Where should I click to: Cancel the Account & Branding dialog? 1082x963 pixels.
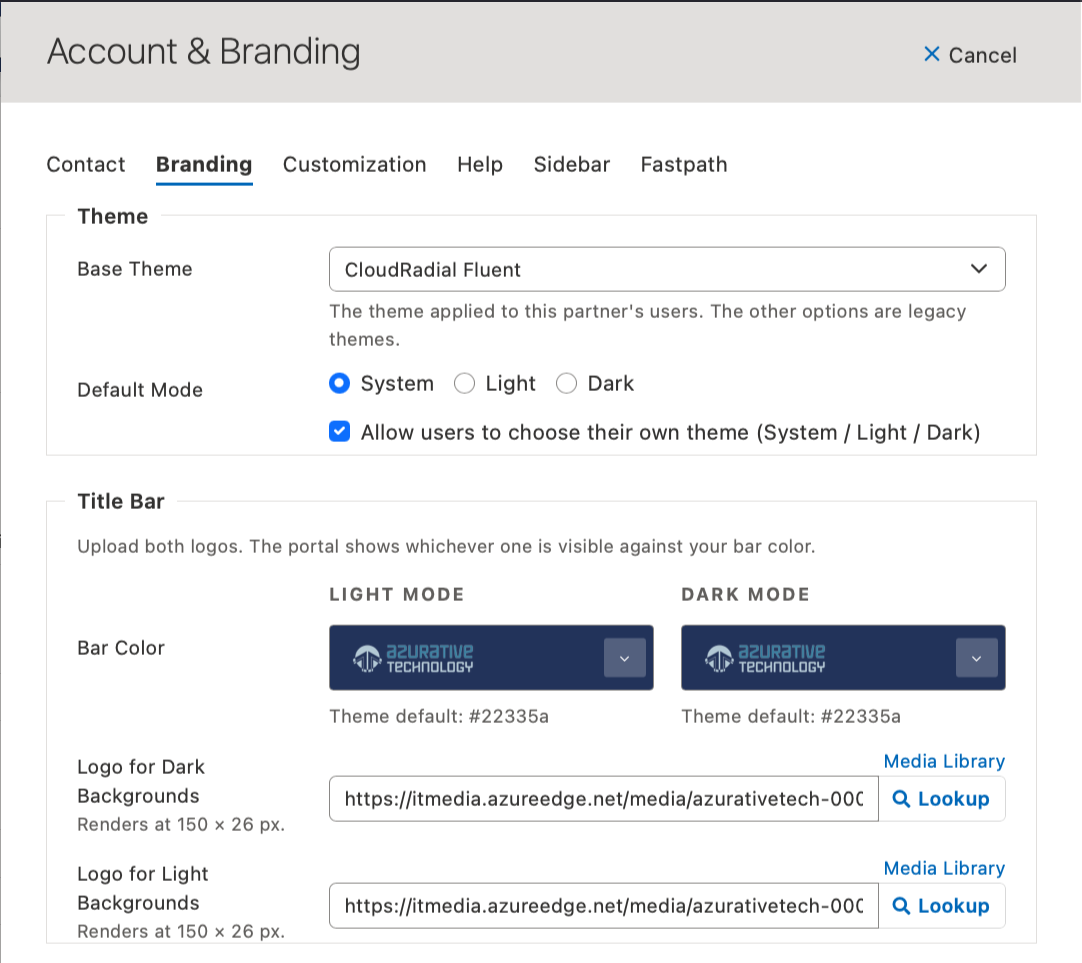point(970,54)
